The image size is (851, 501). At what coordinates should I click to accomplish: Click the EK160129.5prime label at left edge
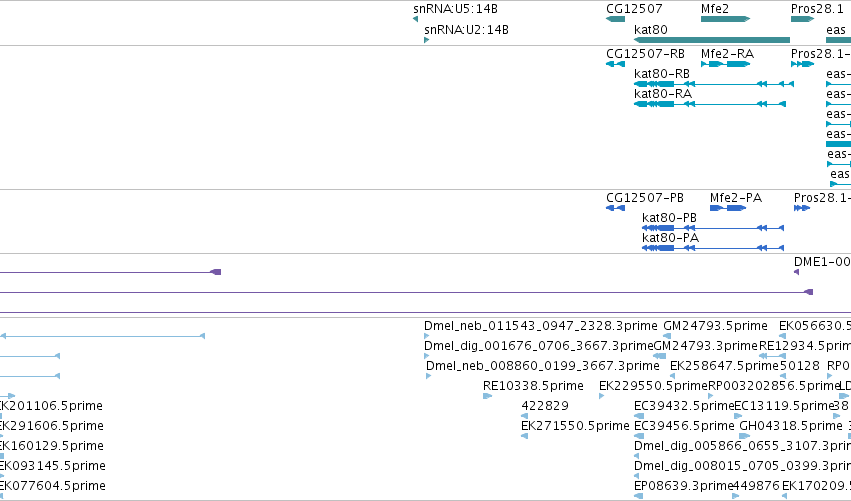[x=52, y=446]
